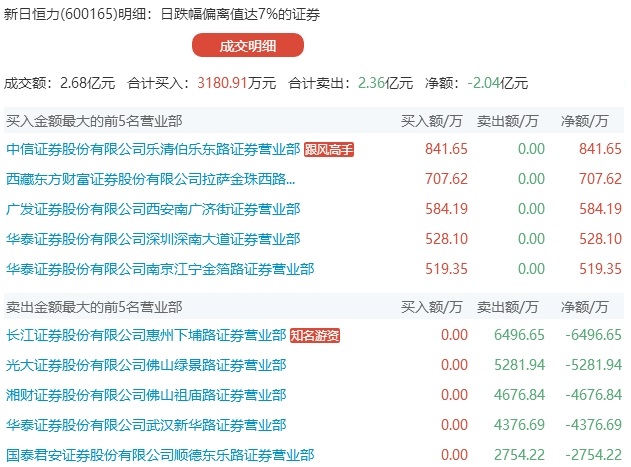Click 净额 -2.04亿元 value
Image resolution: width=631 pixels, height=467 pixels.
[x=497, y=83]
